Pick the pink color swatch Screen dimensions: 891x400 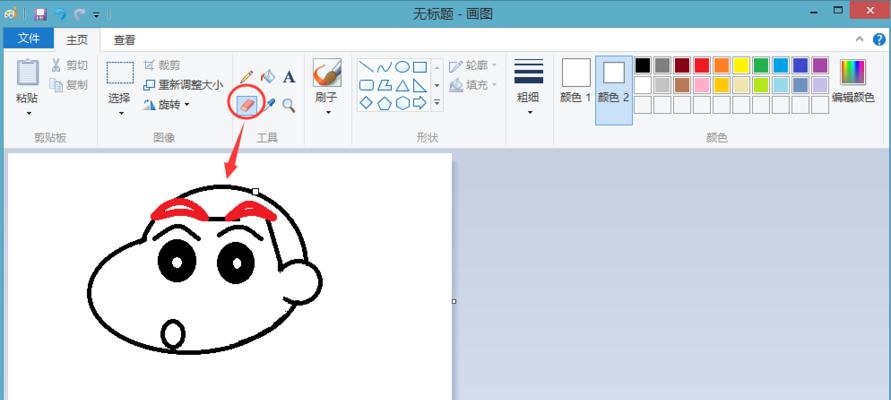coord(702,85)
